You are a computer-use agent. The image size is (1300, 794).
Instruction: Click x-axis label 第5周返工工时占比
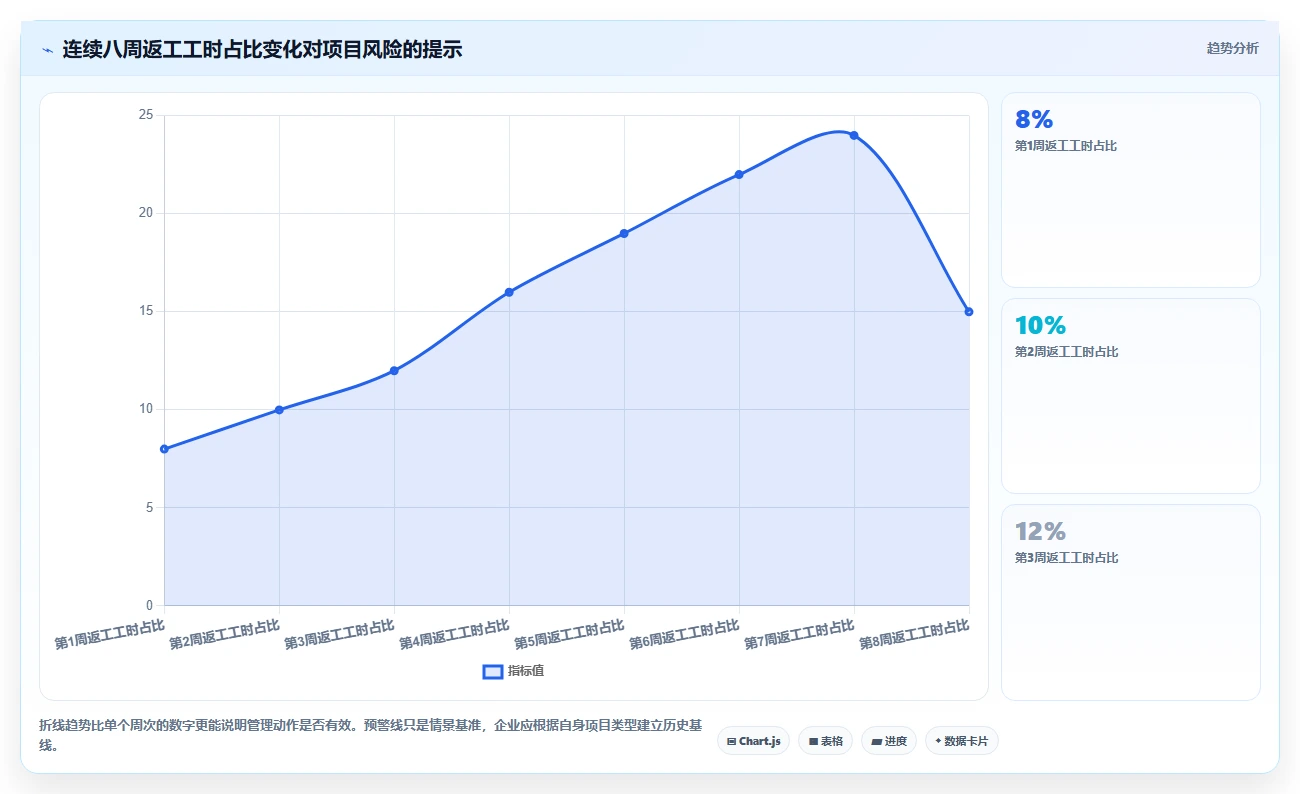click(570, 635)
